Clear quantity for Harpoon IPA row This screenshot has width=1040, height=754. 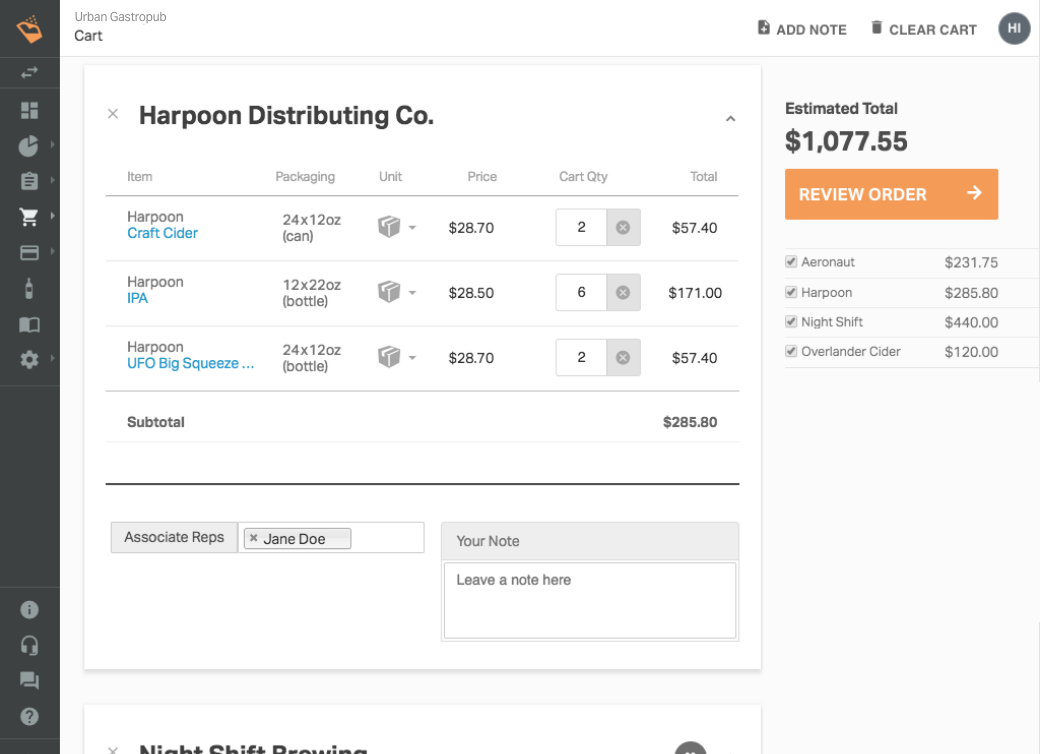coord(623,292)
